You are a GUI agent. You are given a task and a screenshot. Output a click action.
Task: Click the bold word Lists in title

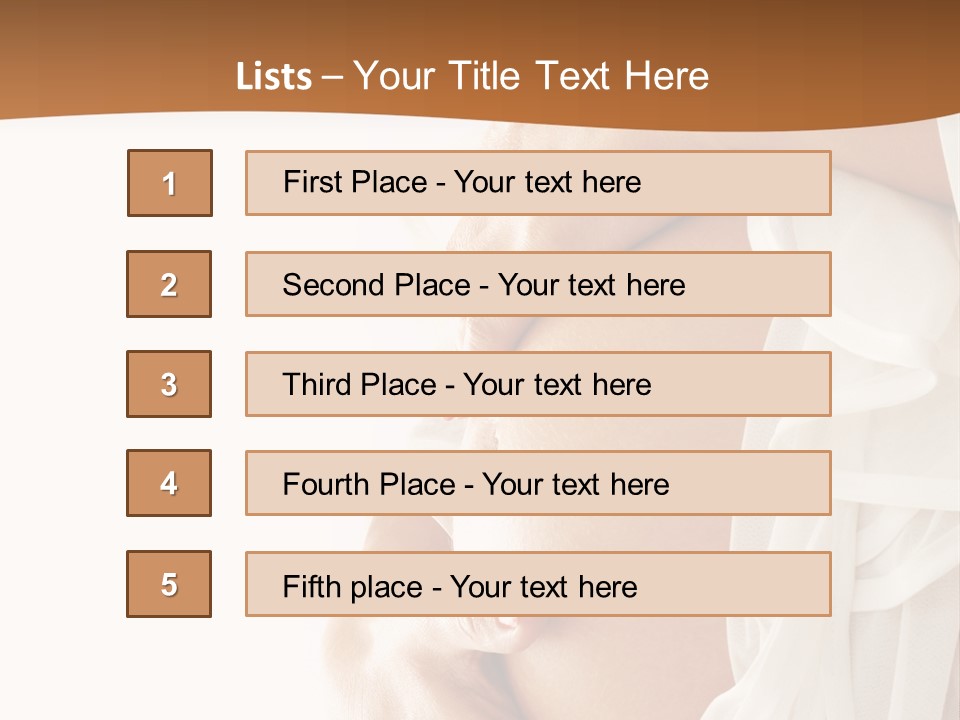pyautogui.click(x=274, y=76)
